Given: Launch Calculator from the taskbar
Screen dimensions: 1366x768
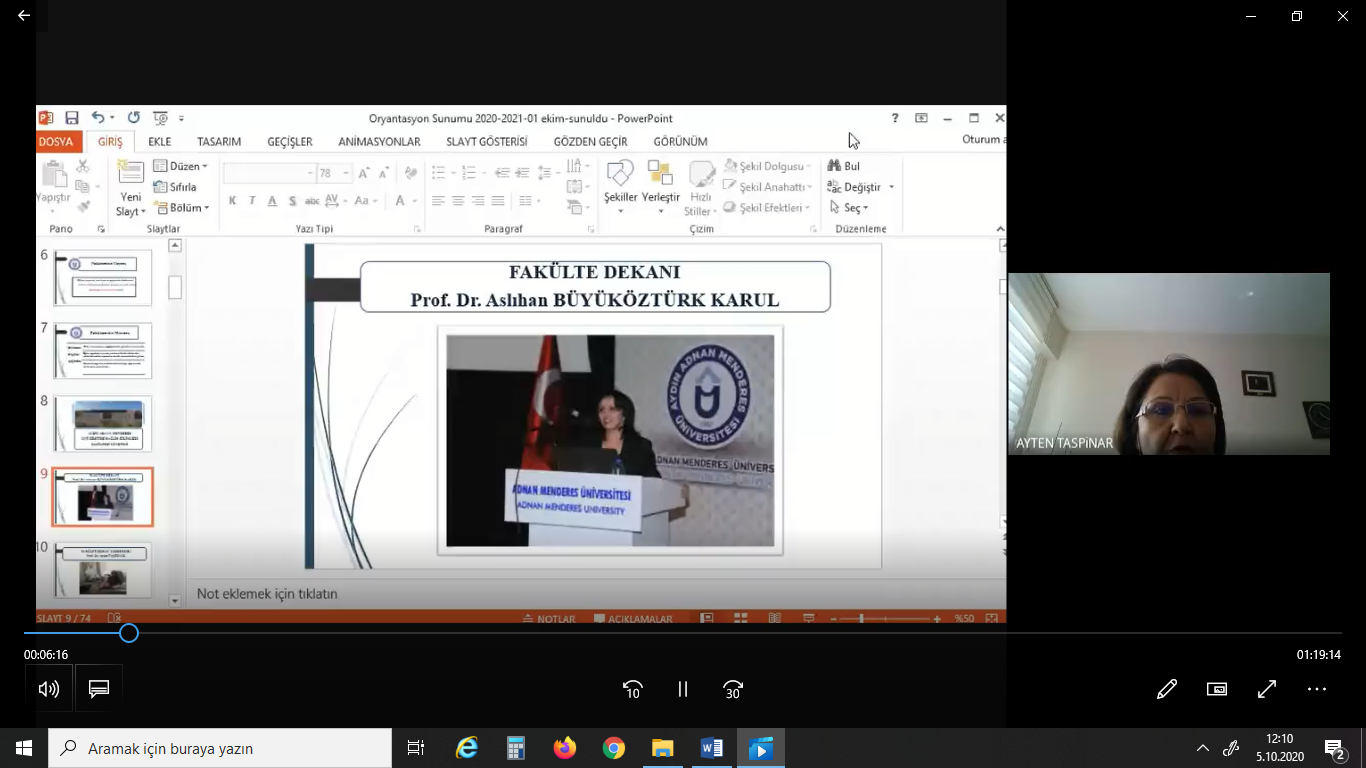Looking at the screenshot, I should (516, 748).
